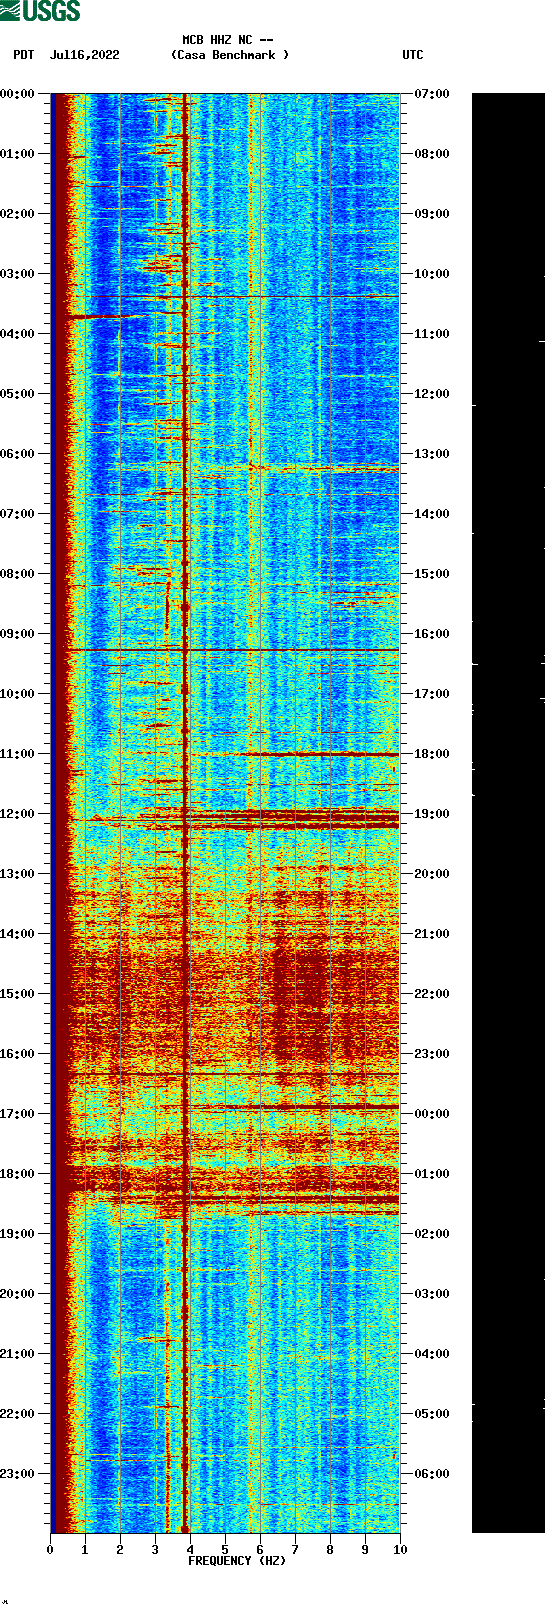Select 03:00 on the UTC time axis

(x=432, y=1294)
